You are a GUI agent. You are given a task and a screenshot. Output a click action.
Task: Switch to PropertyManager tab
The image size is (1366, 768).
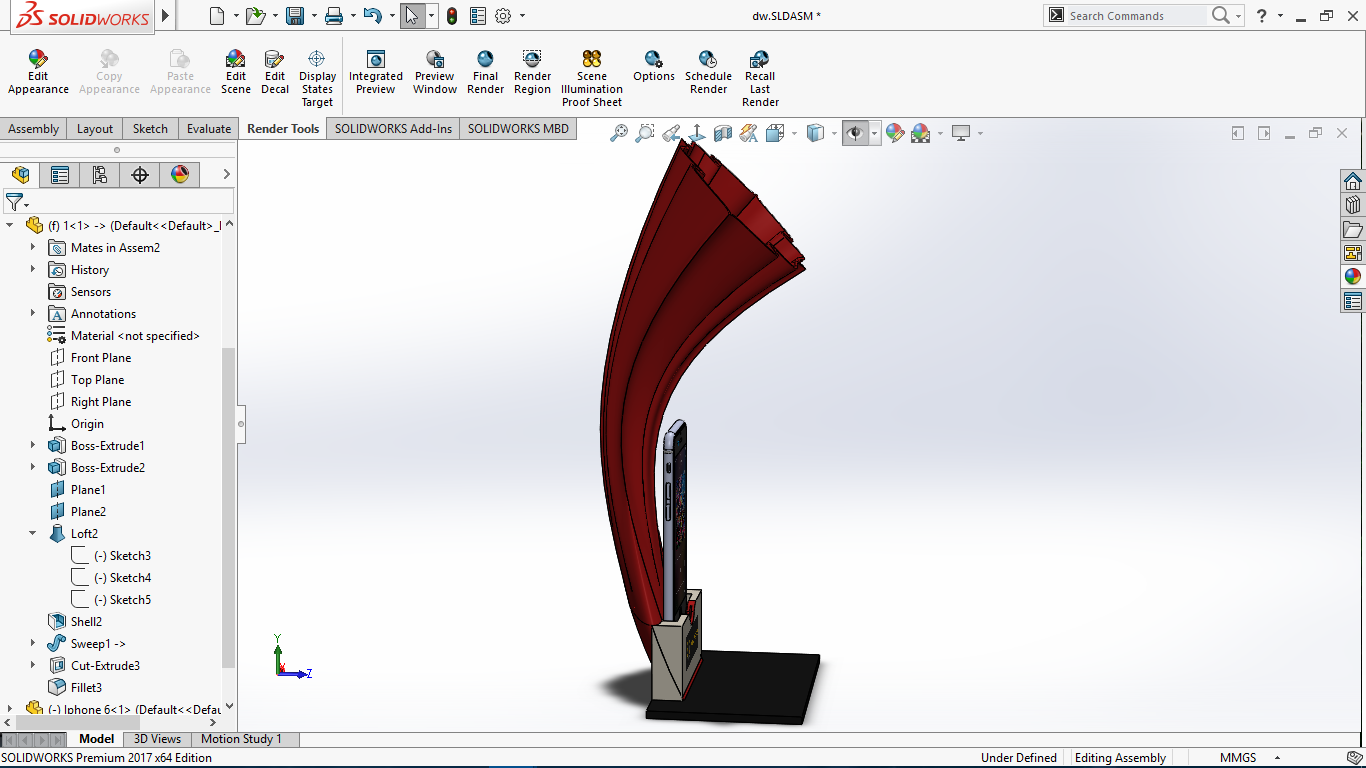tap(60, 175)
